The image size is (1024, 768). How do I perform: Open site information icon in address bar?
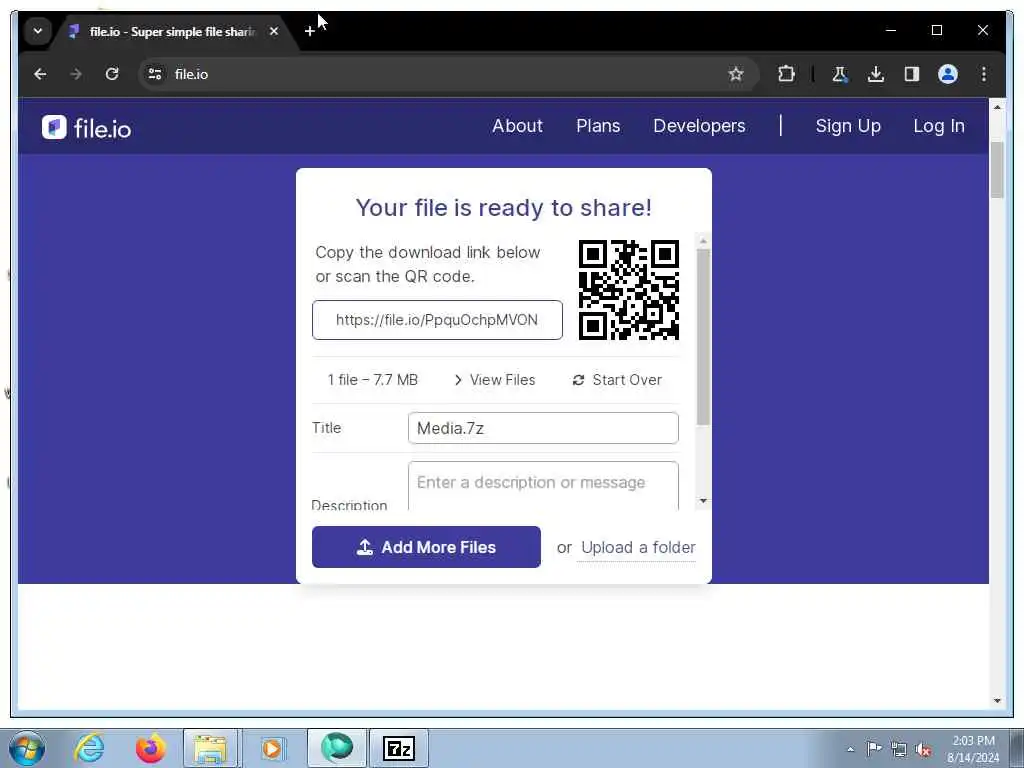(155, 74)
